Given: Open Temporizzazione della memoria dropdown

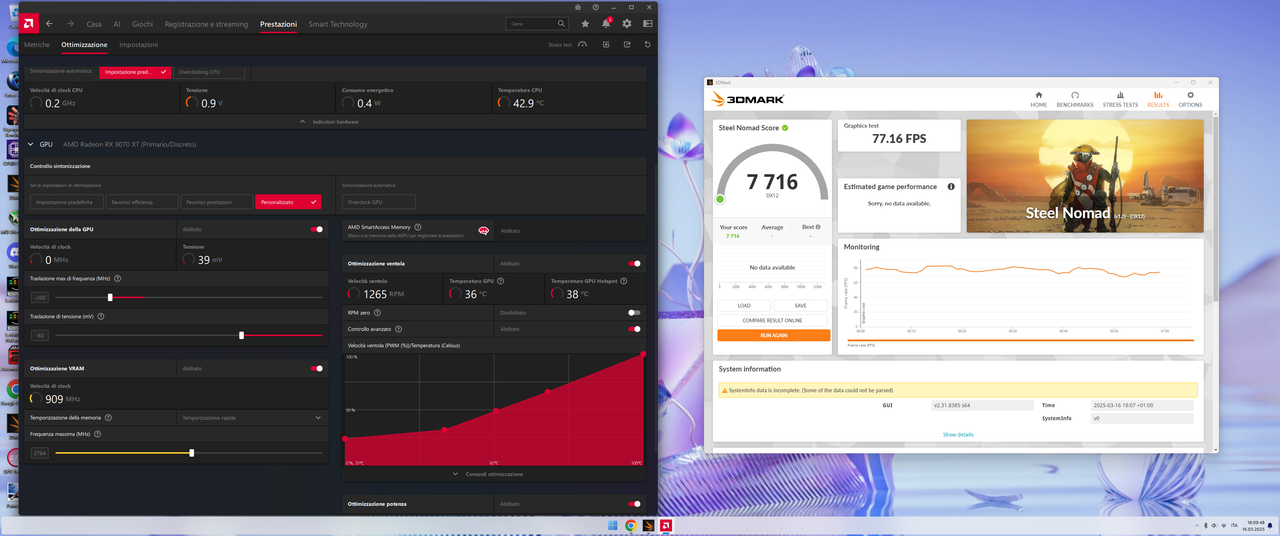Looking at the screenshot, I should (252, 417).
